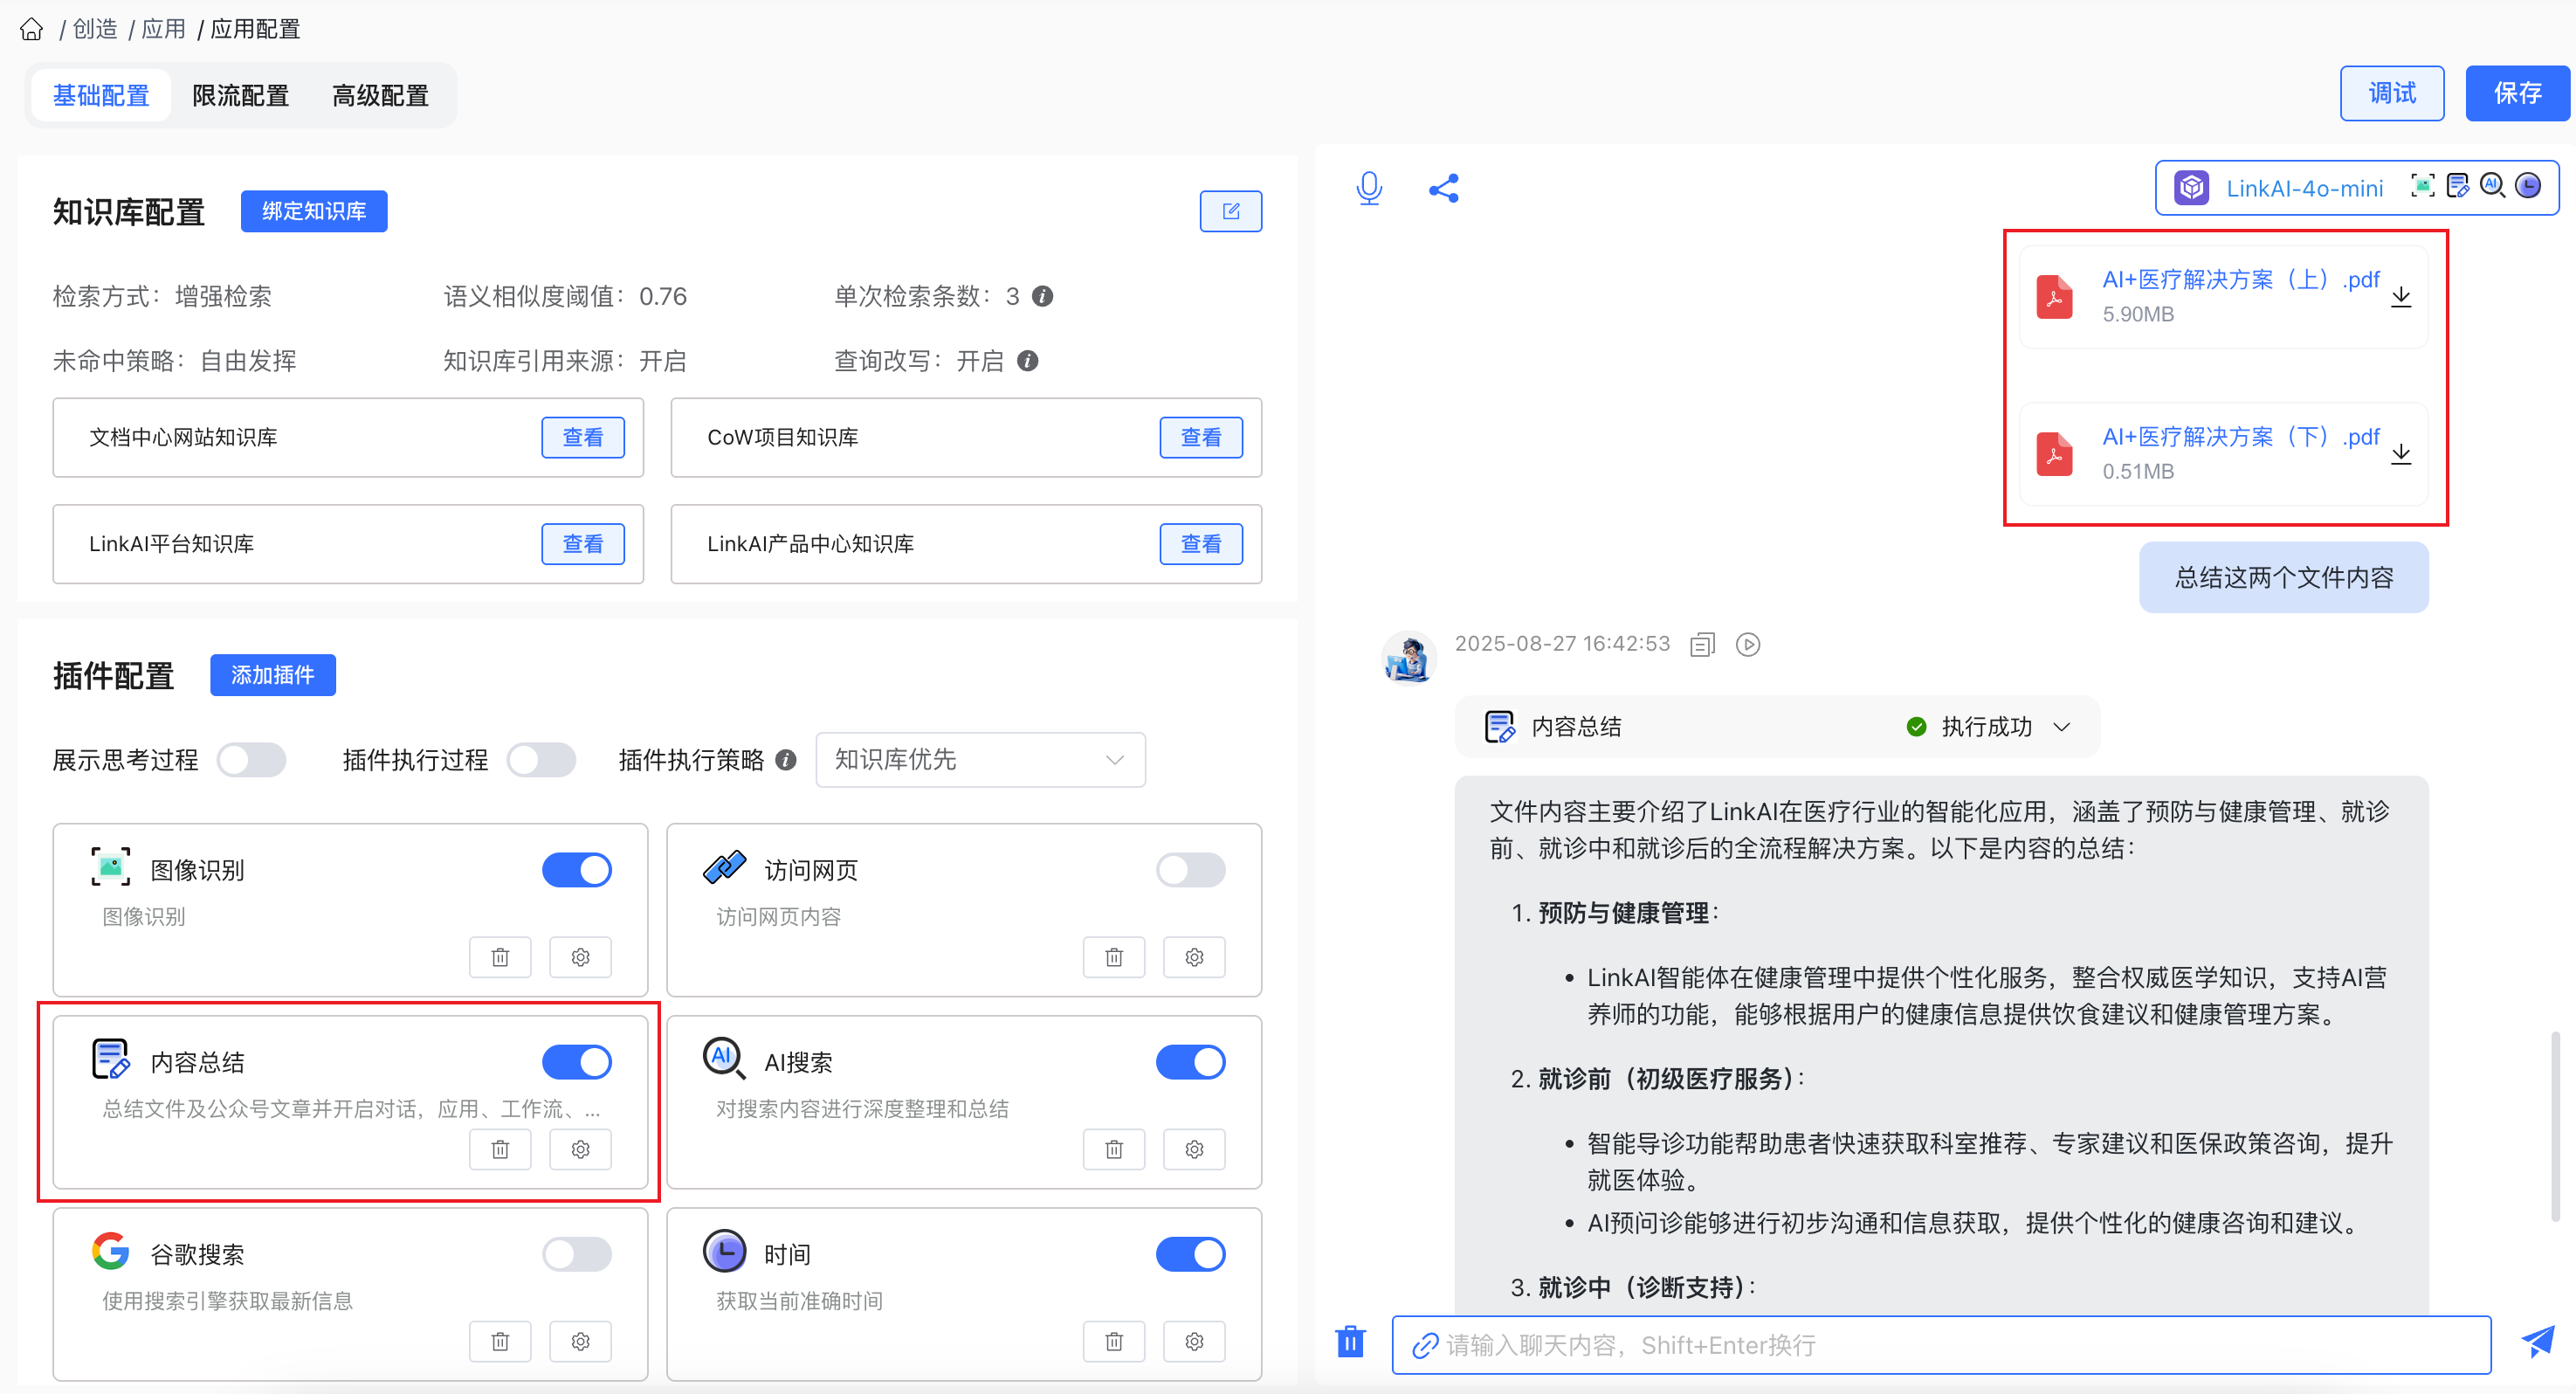
Task: Disable the 图像识别 plugin switch
Action: 577,870
